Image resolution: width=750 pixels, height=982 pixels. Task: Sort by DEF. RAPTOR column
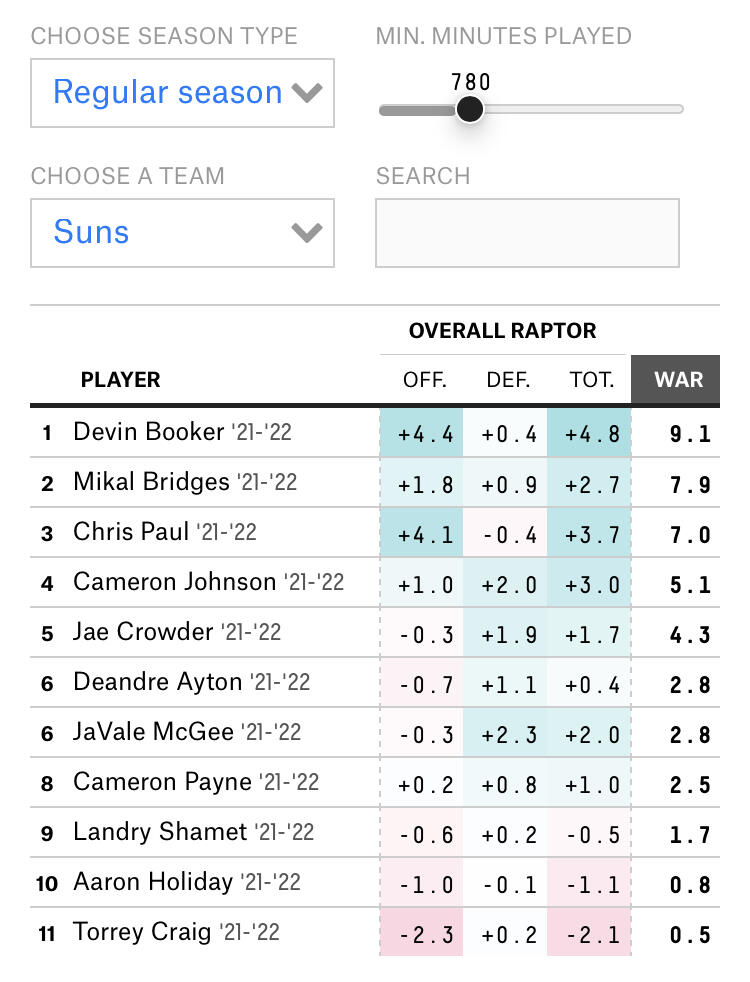(507, 380)
